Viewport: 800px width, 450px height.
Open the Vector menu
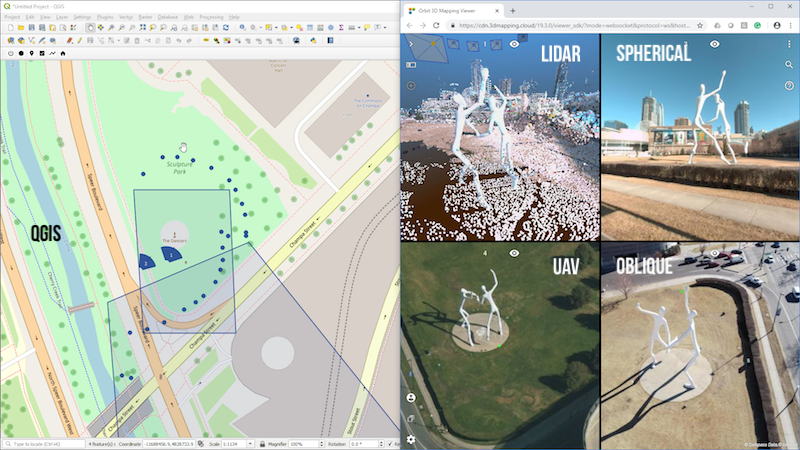(x=126, y=17)
